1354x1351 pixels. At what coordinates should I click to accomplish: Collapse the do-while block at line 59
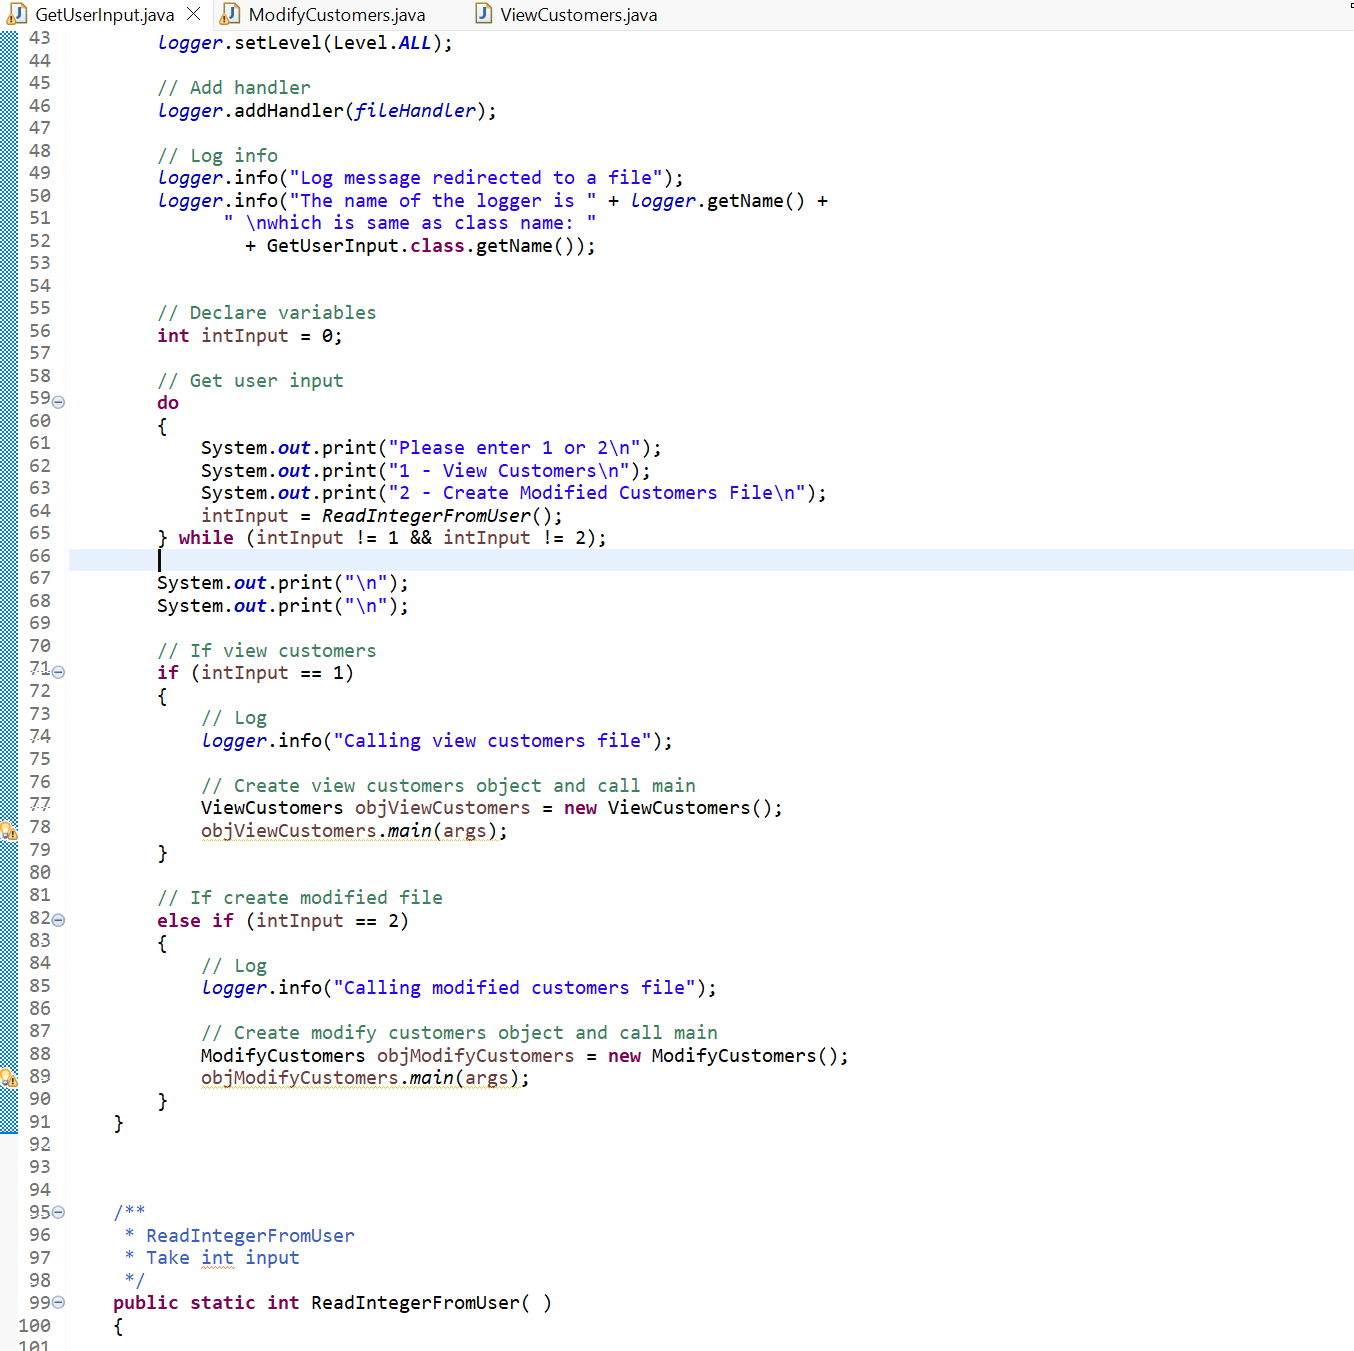pos(58,401)
